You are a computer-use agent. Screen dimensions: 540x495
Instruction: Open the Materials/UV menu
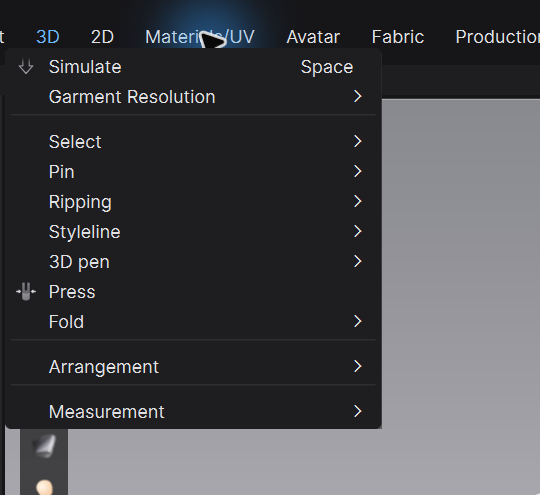[200, 37]
